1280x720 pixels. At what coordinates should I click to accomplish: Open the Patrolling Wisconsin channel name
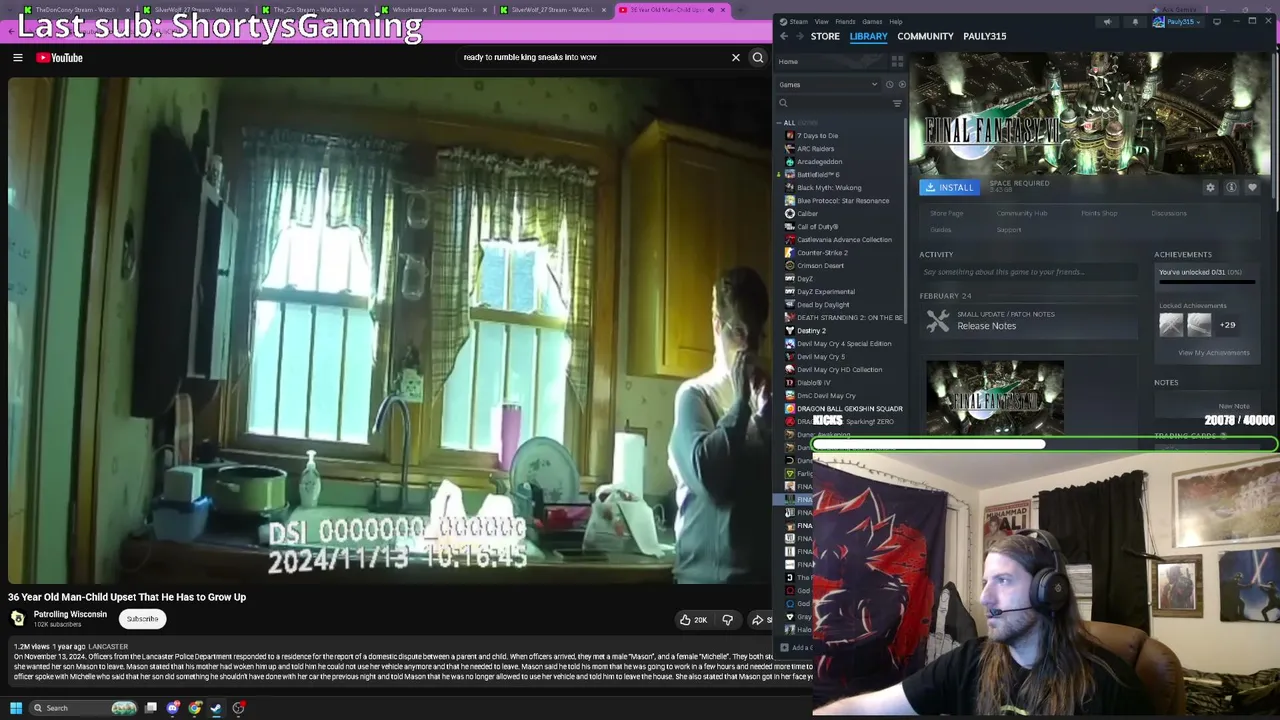click(x=70, y=614)
